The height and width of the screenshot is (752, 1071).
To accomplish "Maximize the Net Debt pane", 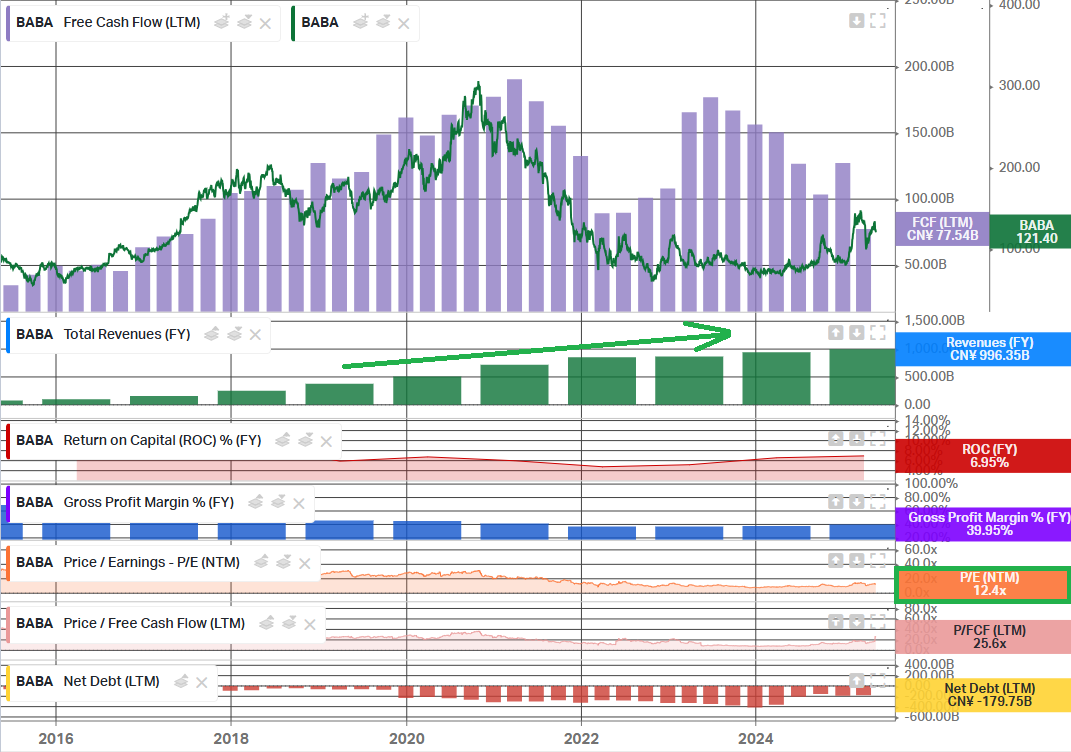I will coord(878,680).
